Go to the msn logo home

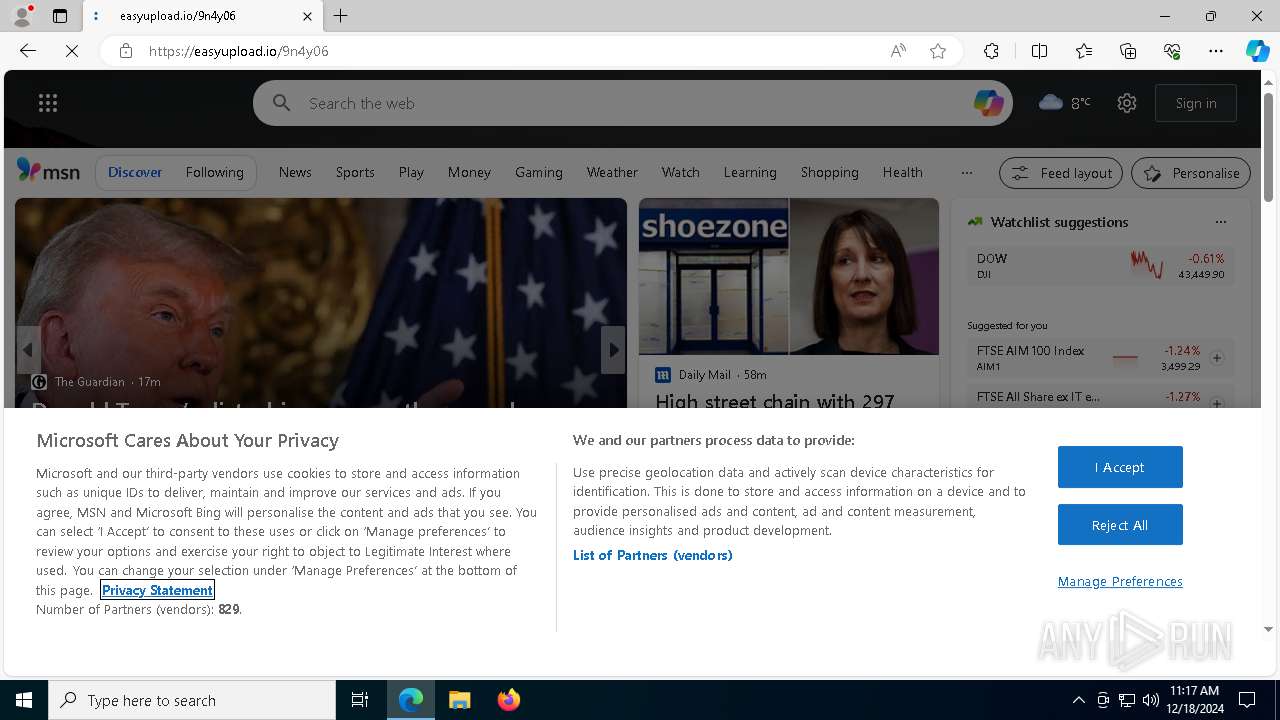[48, 172]
